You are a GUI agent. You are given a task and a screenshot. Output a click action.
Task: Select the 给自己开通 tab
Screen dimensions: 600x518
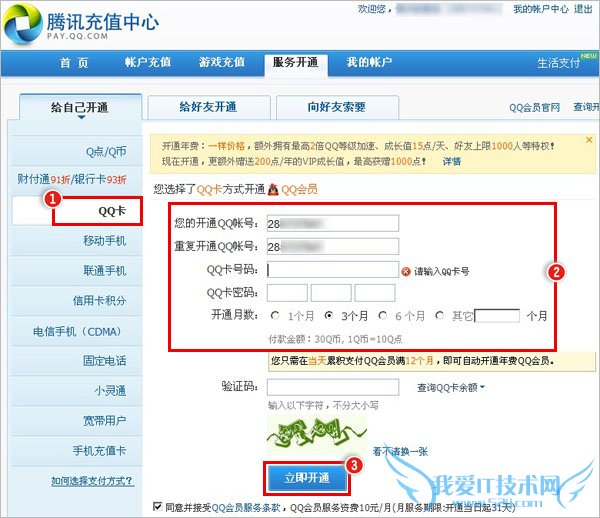point(80,108)
